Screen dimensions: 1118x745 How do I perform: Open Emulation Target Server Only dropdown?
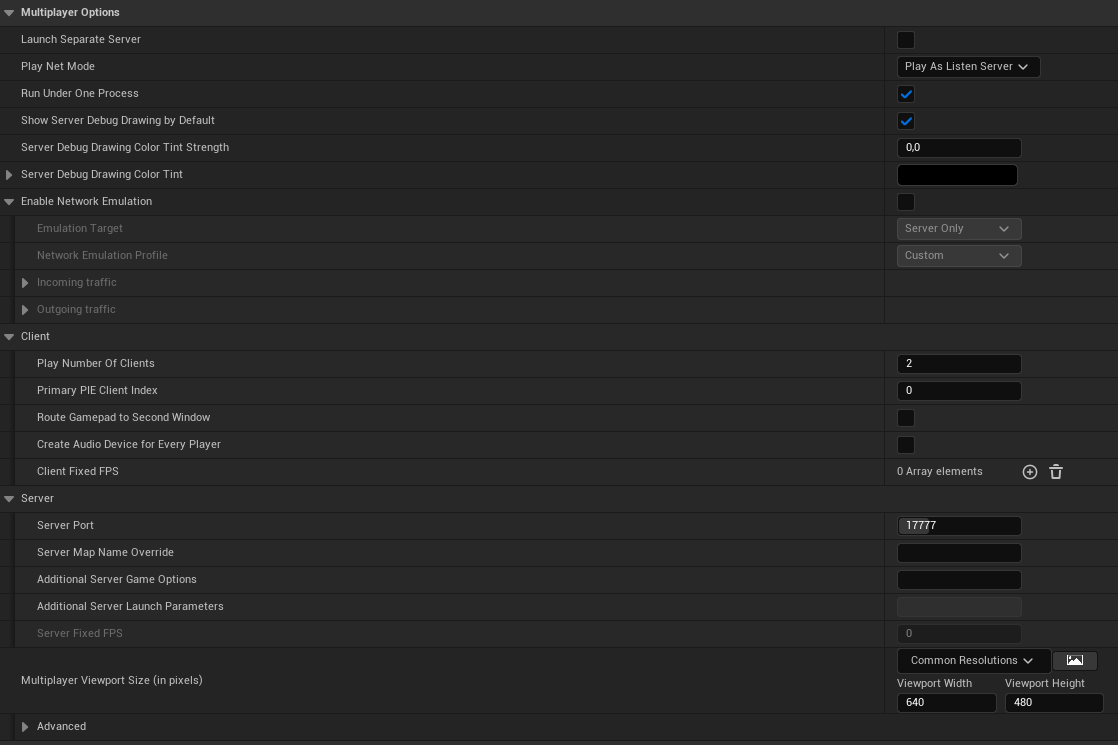(x=958, y=229)
